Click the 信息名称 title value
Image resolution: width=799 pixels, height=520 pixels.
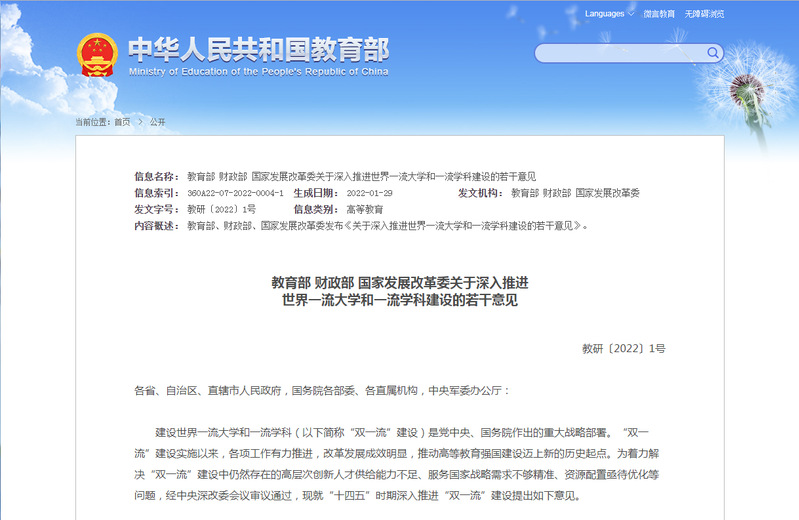click(368, 176)
